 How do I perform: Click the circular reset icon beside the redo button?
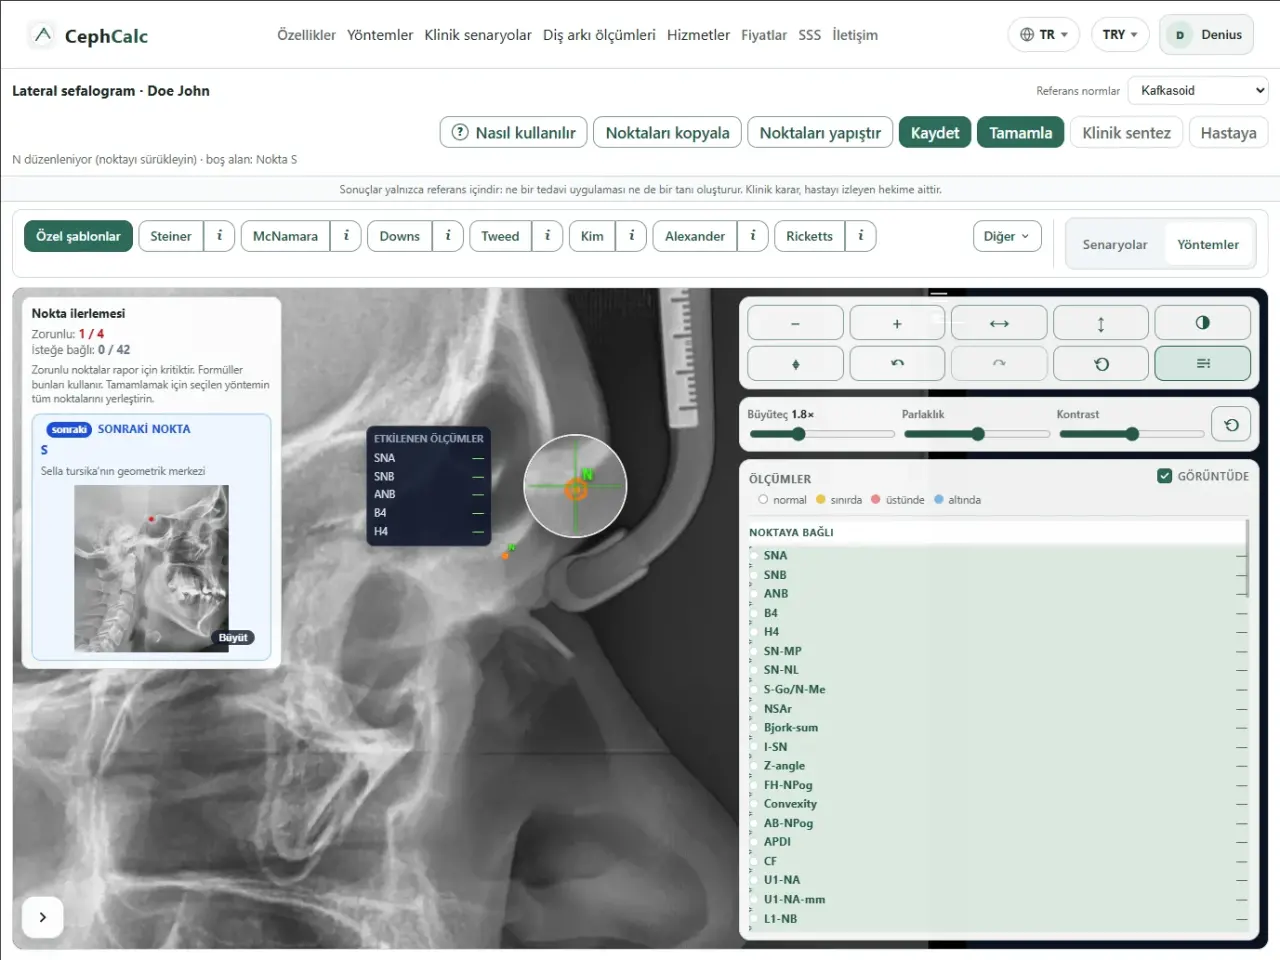click(1101, 364)
